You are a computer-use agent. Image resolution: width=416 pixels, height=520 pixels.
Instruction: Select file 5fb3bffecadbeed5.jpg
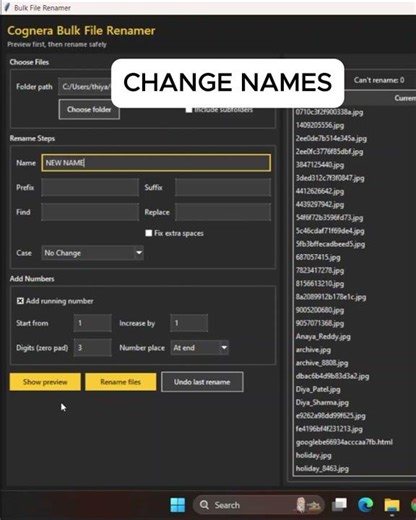[x=330, y=244]
